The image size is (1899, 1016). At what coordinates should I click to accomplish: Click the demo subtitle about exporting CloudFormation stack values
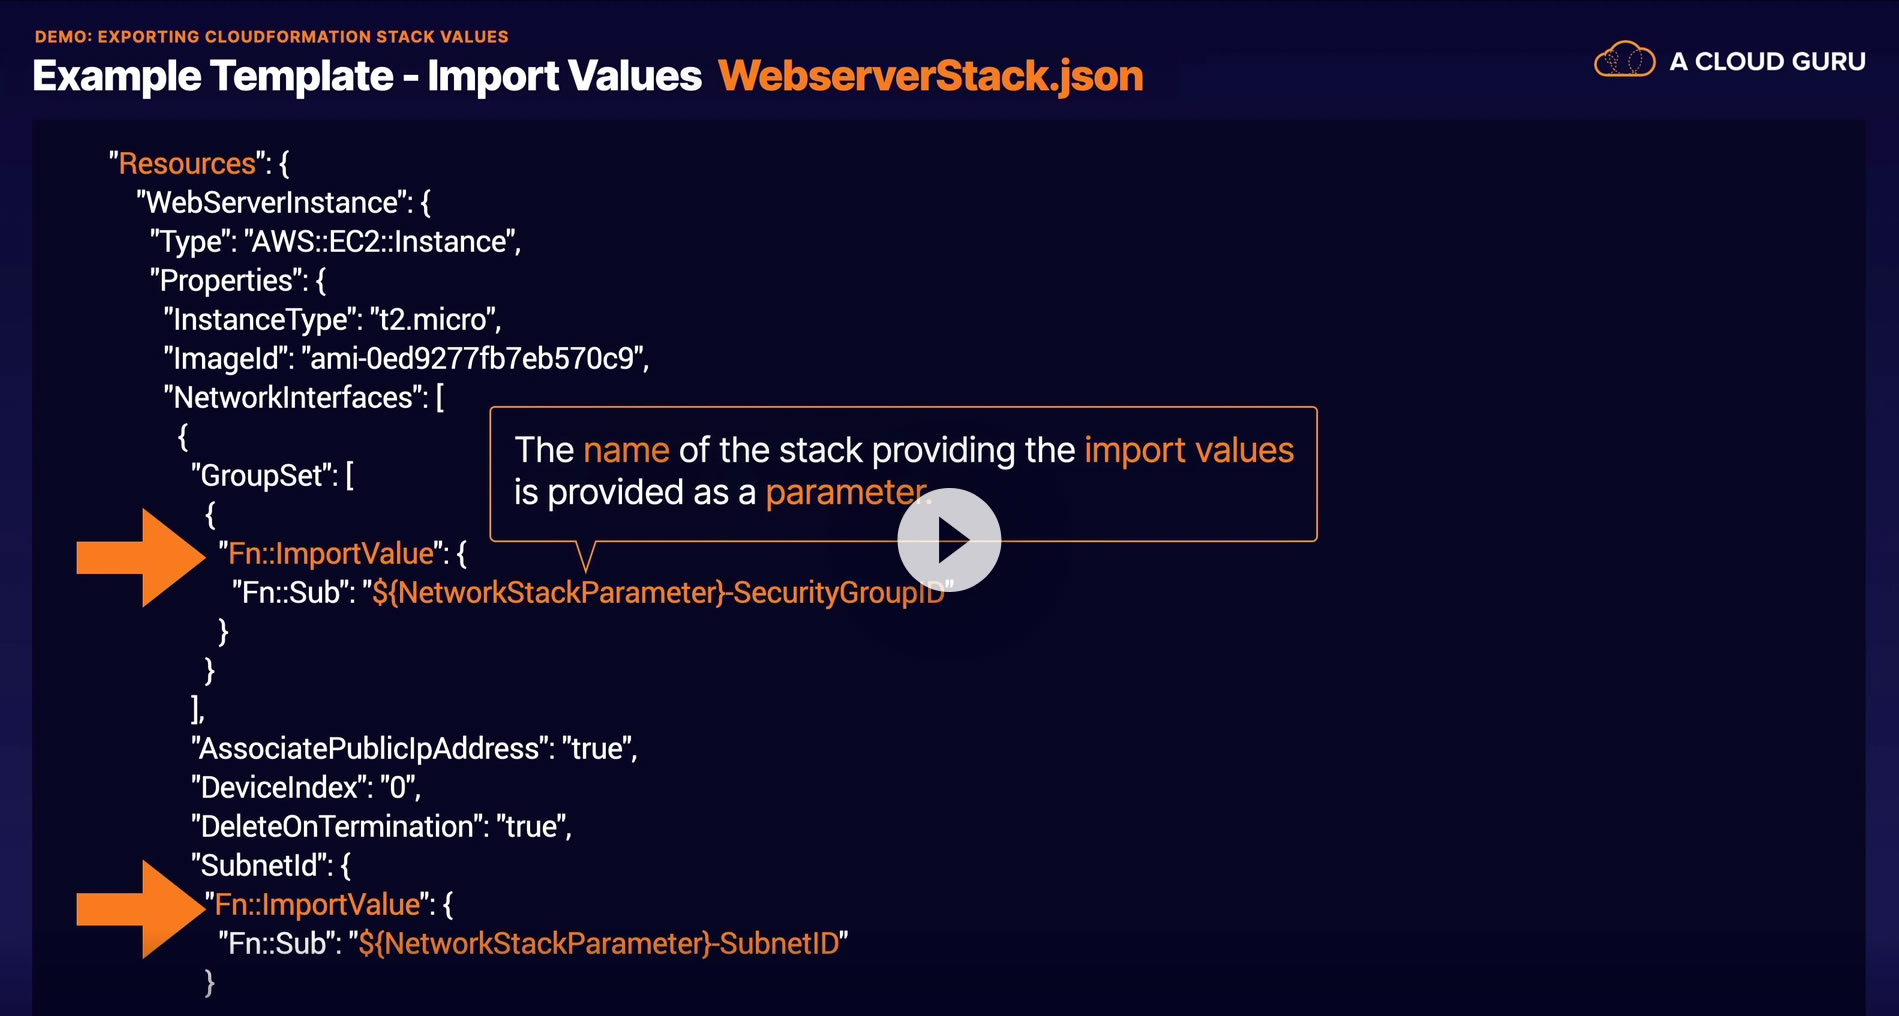coord(272,37)
